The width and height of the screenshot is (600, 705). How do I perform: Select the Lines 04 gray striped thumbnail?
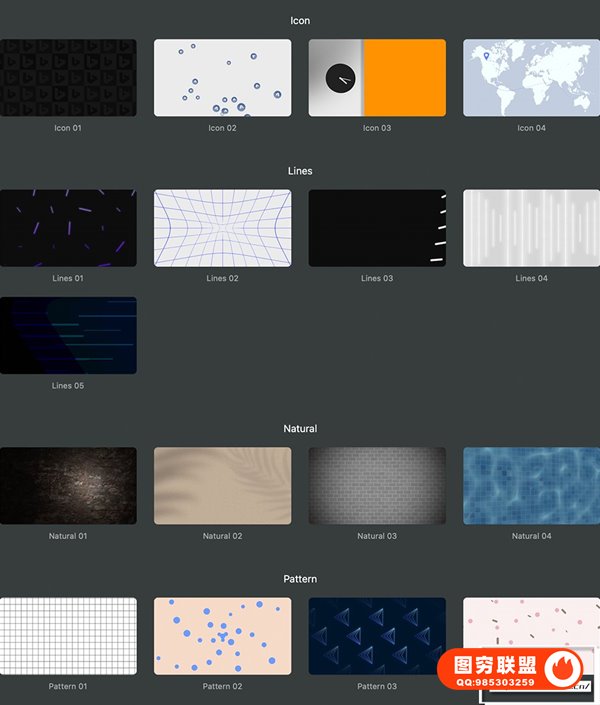tap(531, 228)
